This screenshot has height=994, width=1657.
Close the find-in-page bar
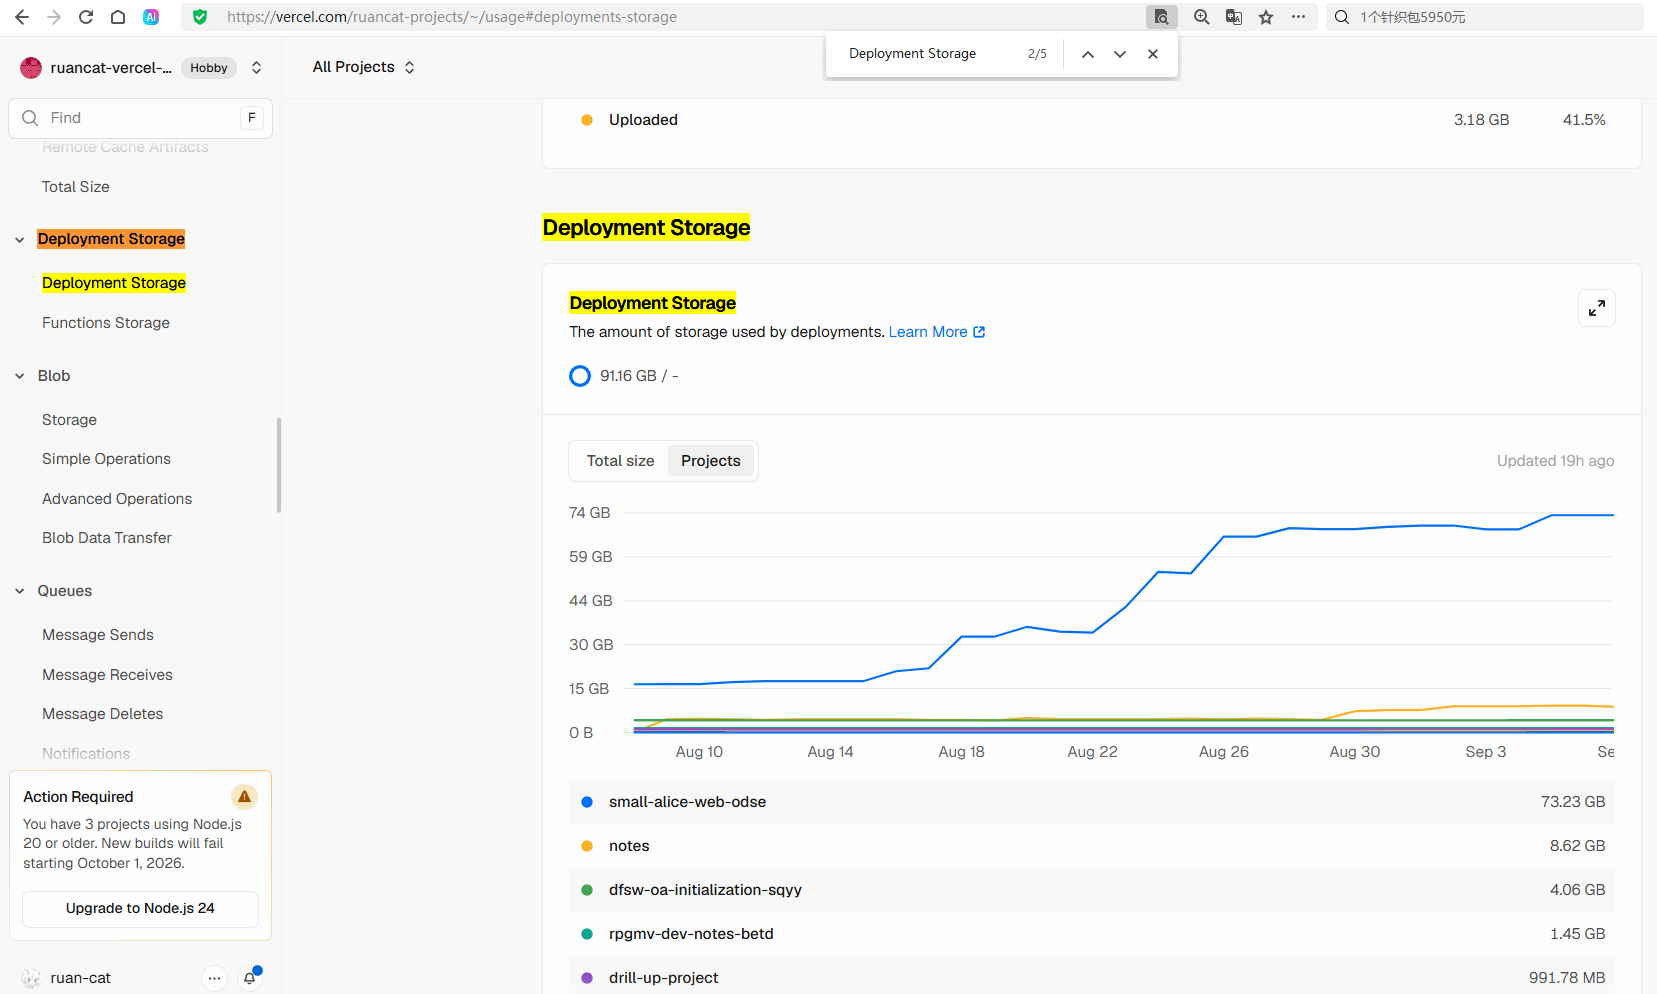[x=1153, y=54]
